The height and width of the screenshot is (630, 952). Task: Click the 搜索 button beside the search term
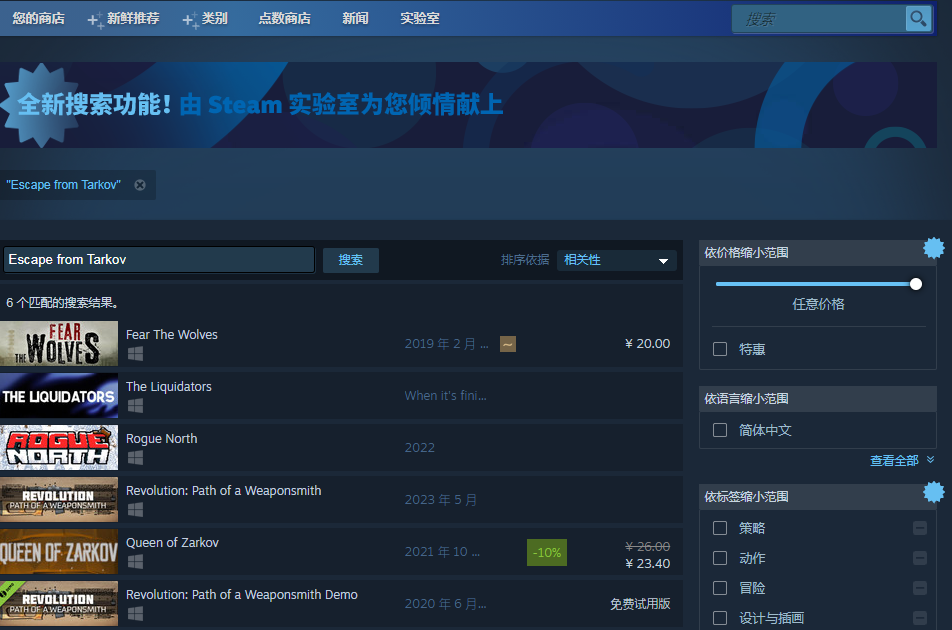(x=351, y=260)
